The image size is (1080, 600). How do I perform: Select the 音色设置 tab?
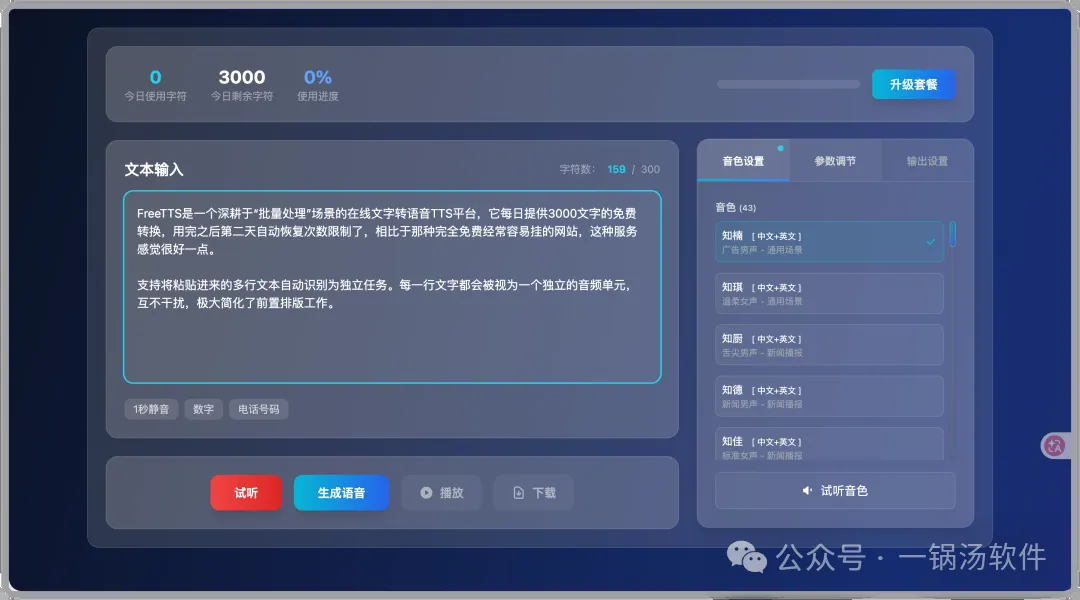pyautogui.click(x=743, y=161)
